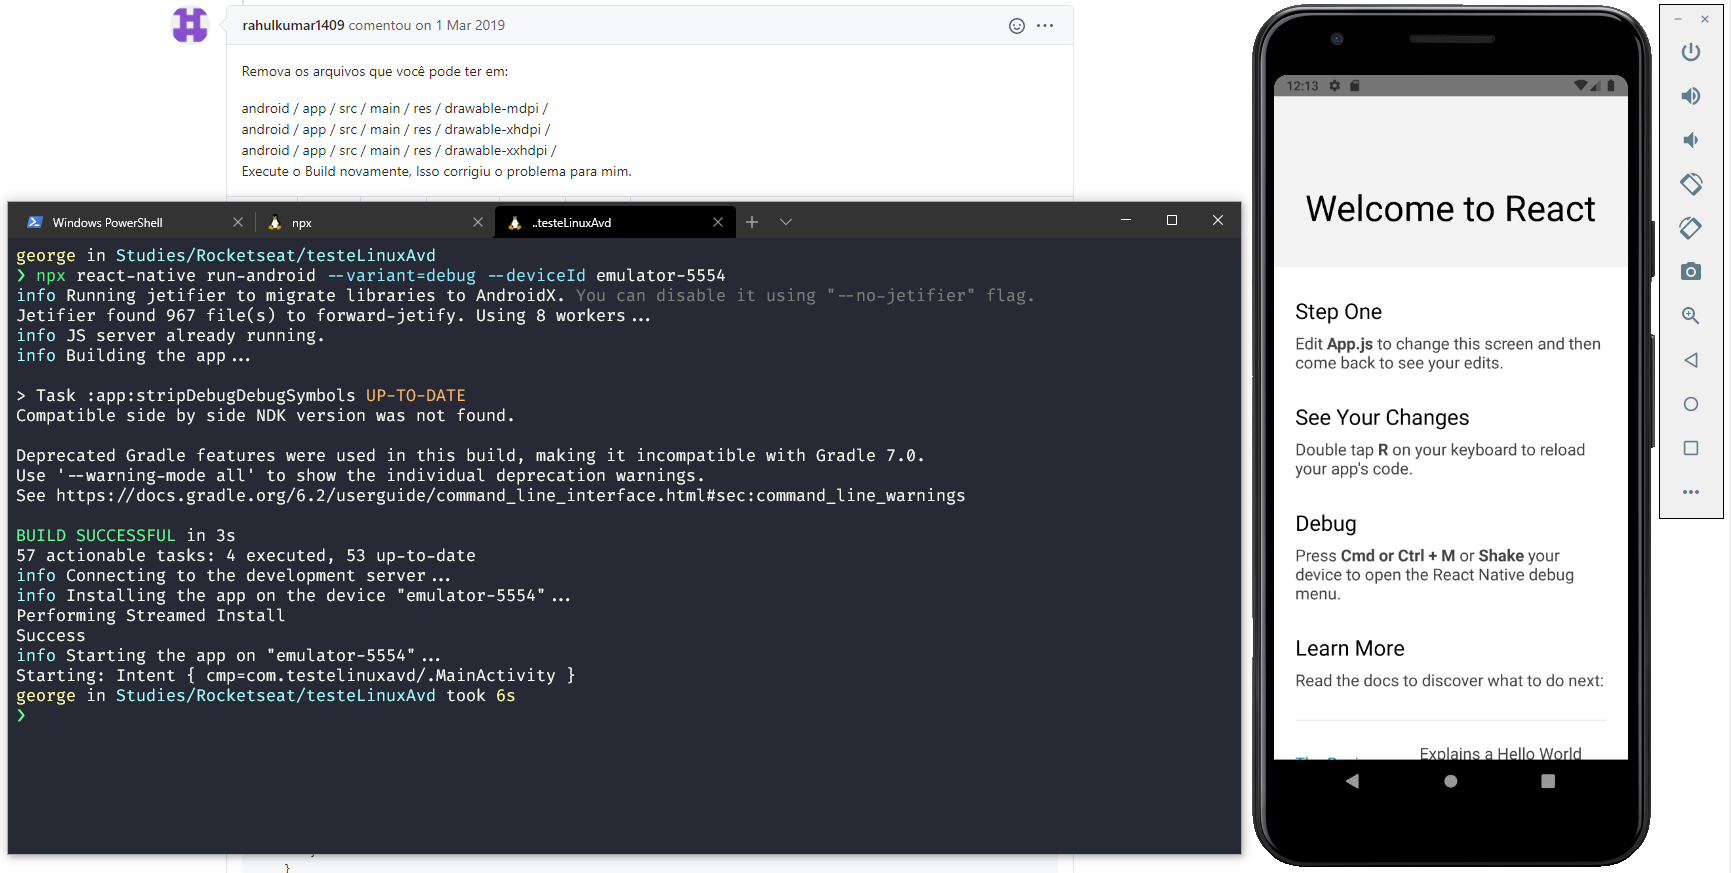Raise volume with emulator volume up icon

(1690, 96)
